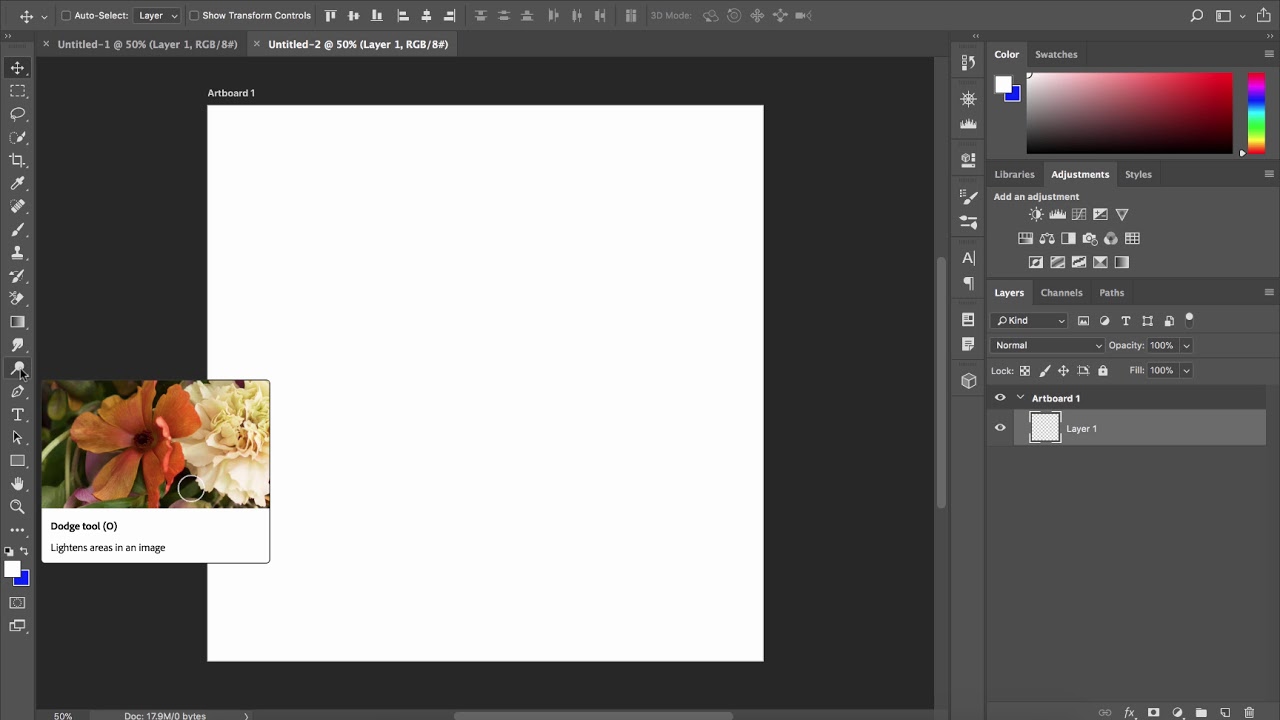Open the Move tool preset dropdown arrow

point(44,17)
